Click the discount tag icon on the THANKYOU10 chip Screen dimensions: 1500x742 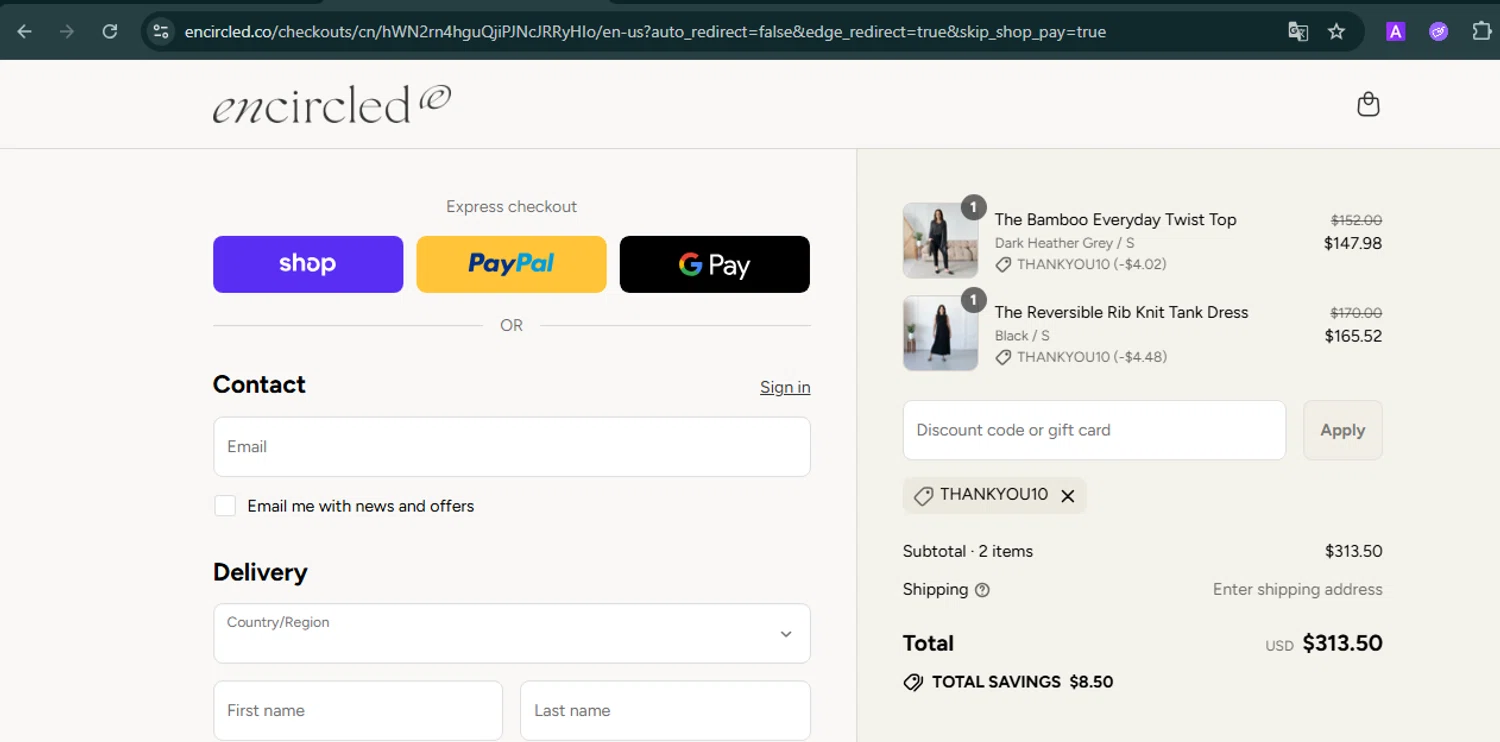(923, 496)
